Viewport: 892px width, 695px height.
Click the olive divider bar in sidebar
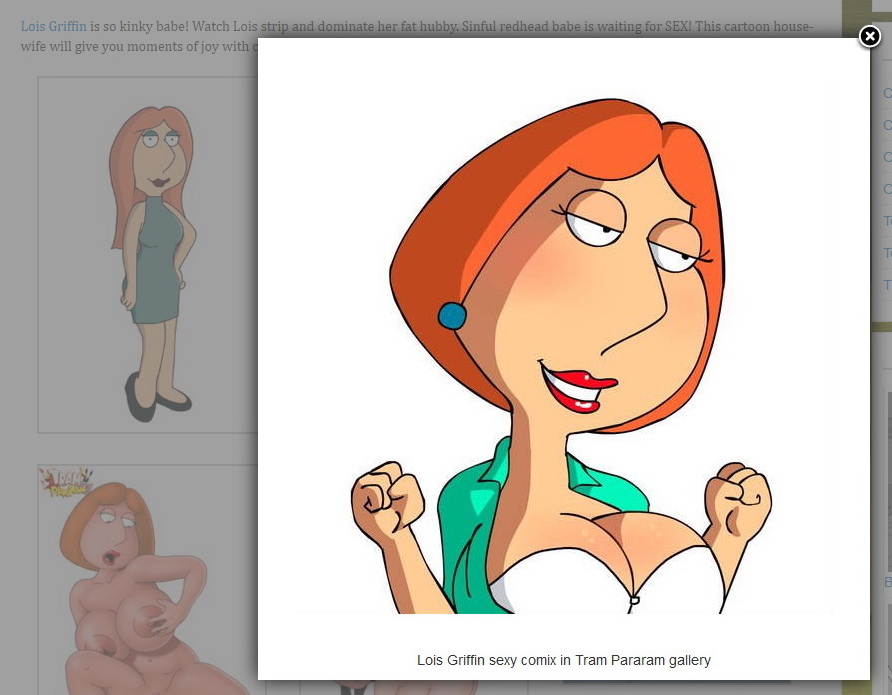880,327
